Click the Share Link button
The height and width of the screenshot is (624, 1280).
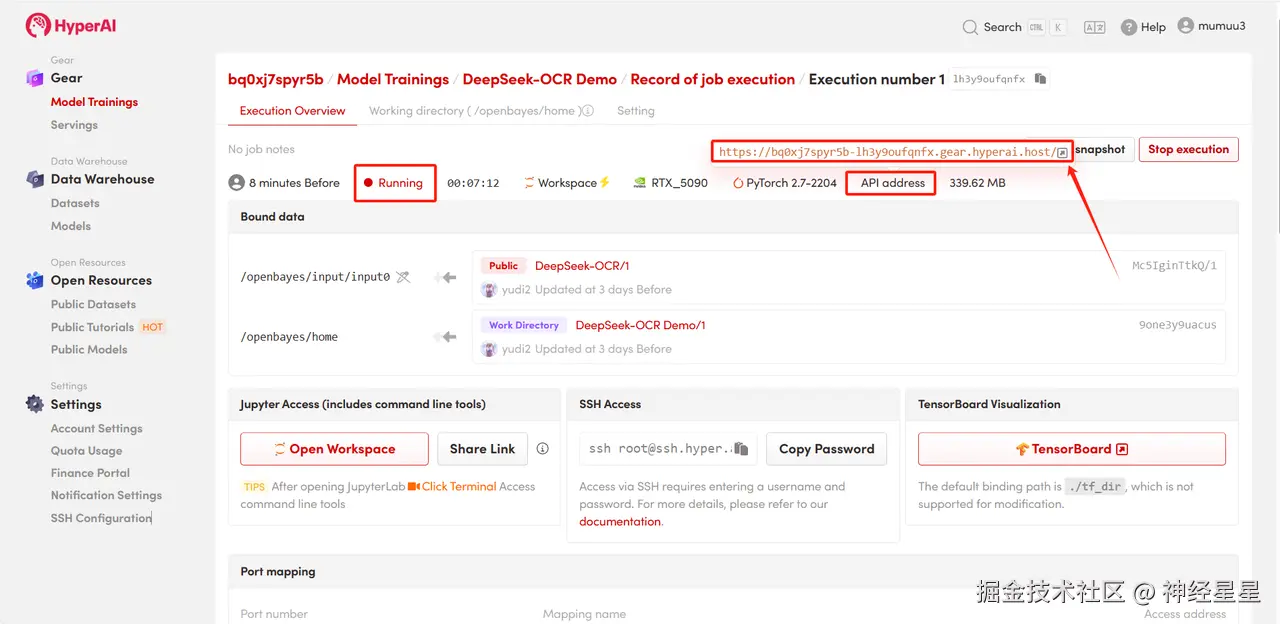[x=482, y=449]
